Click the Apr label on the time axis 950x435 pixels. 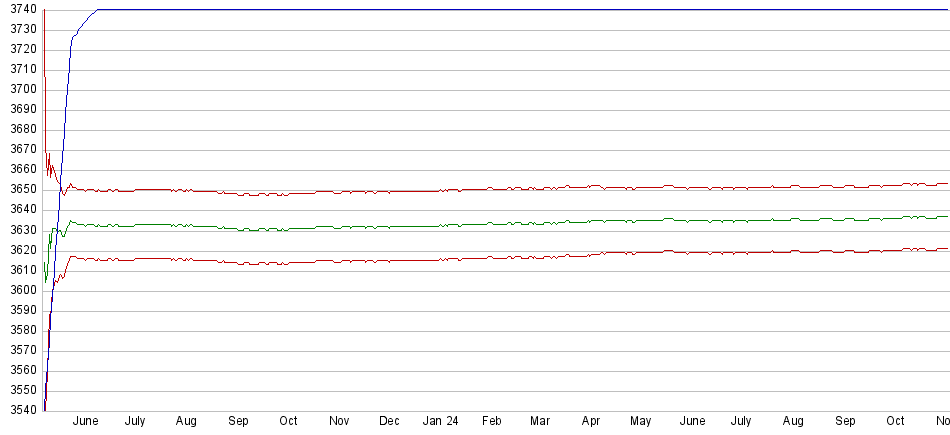pos(591,422)
